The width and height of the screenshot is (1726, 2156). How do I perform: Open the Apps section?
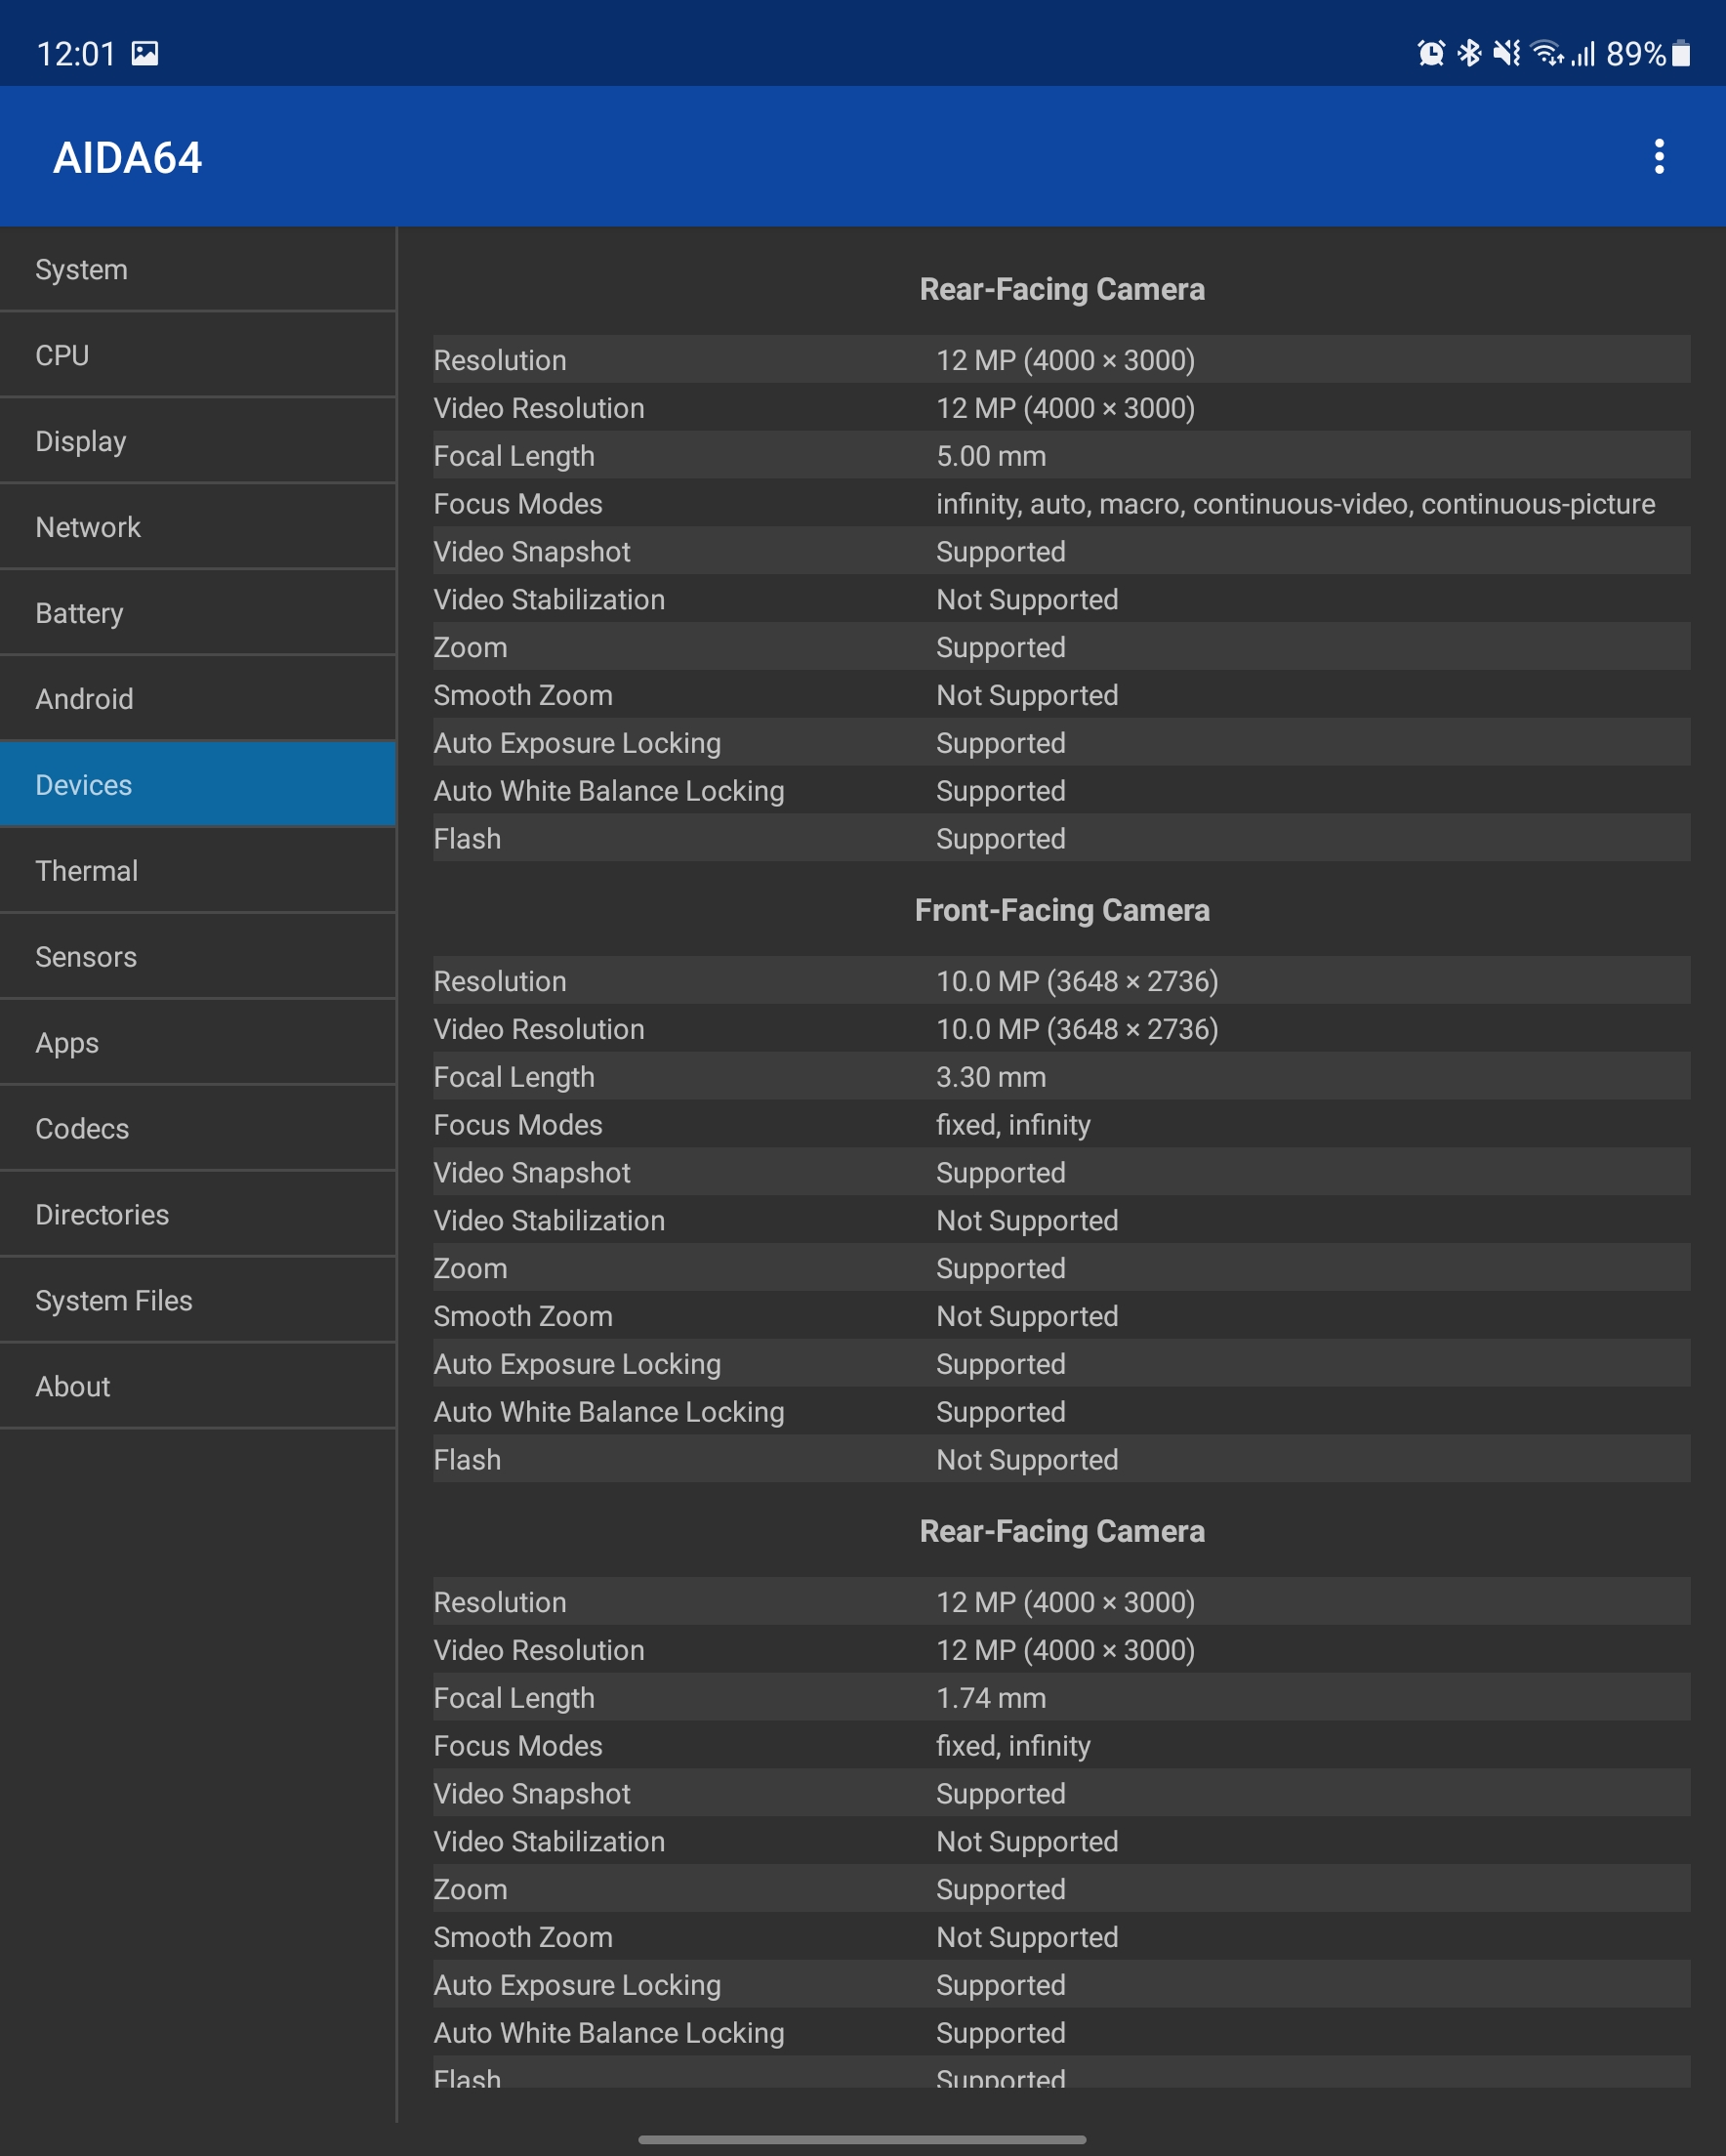click(198, 1044)
